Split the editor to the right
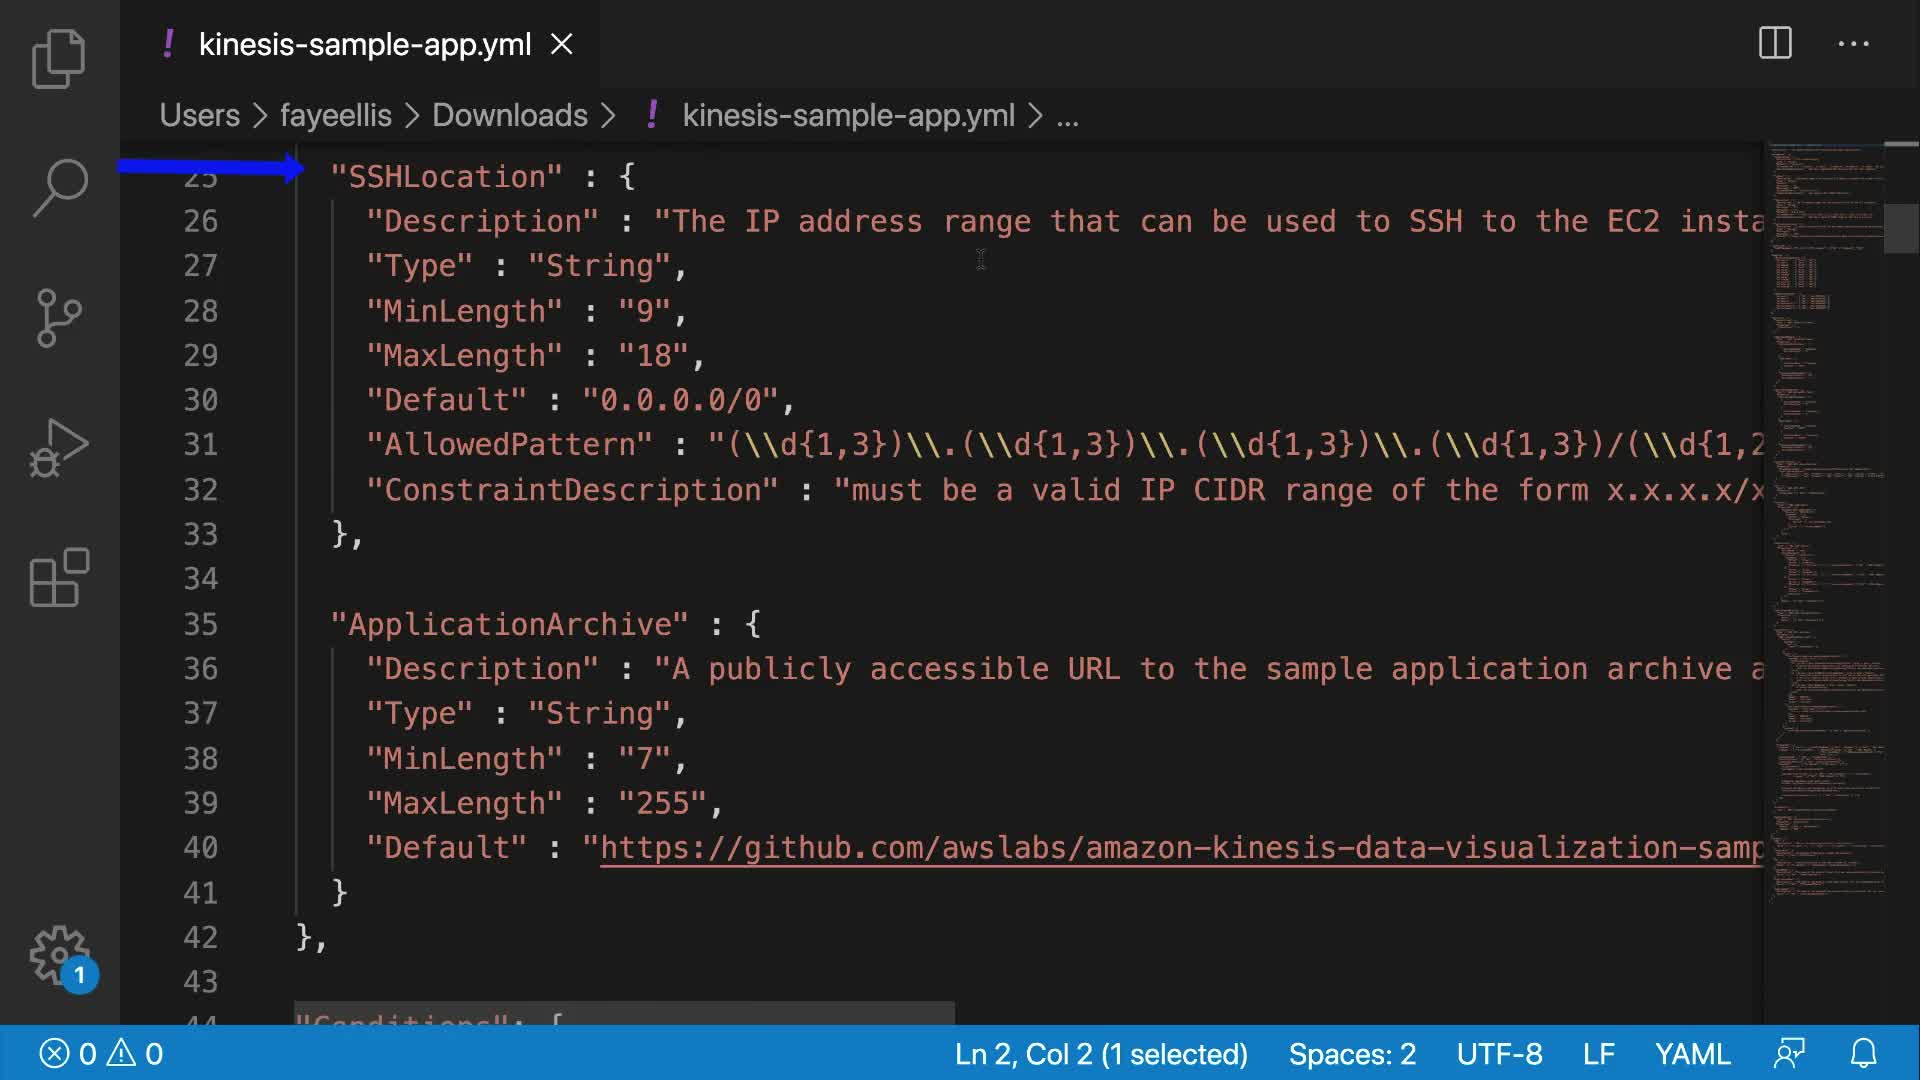Image resolution: width=1920 pixels, height=1080 pixels. click(1775, 44)
